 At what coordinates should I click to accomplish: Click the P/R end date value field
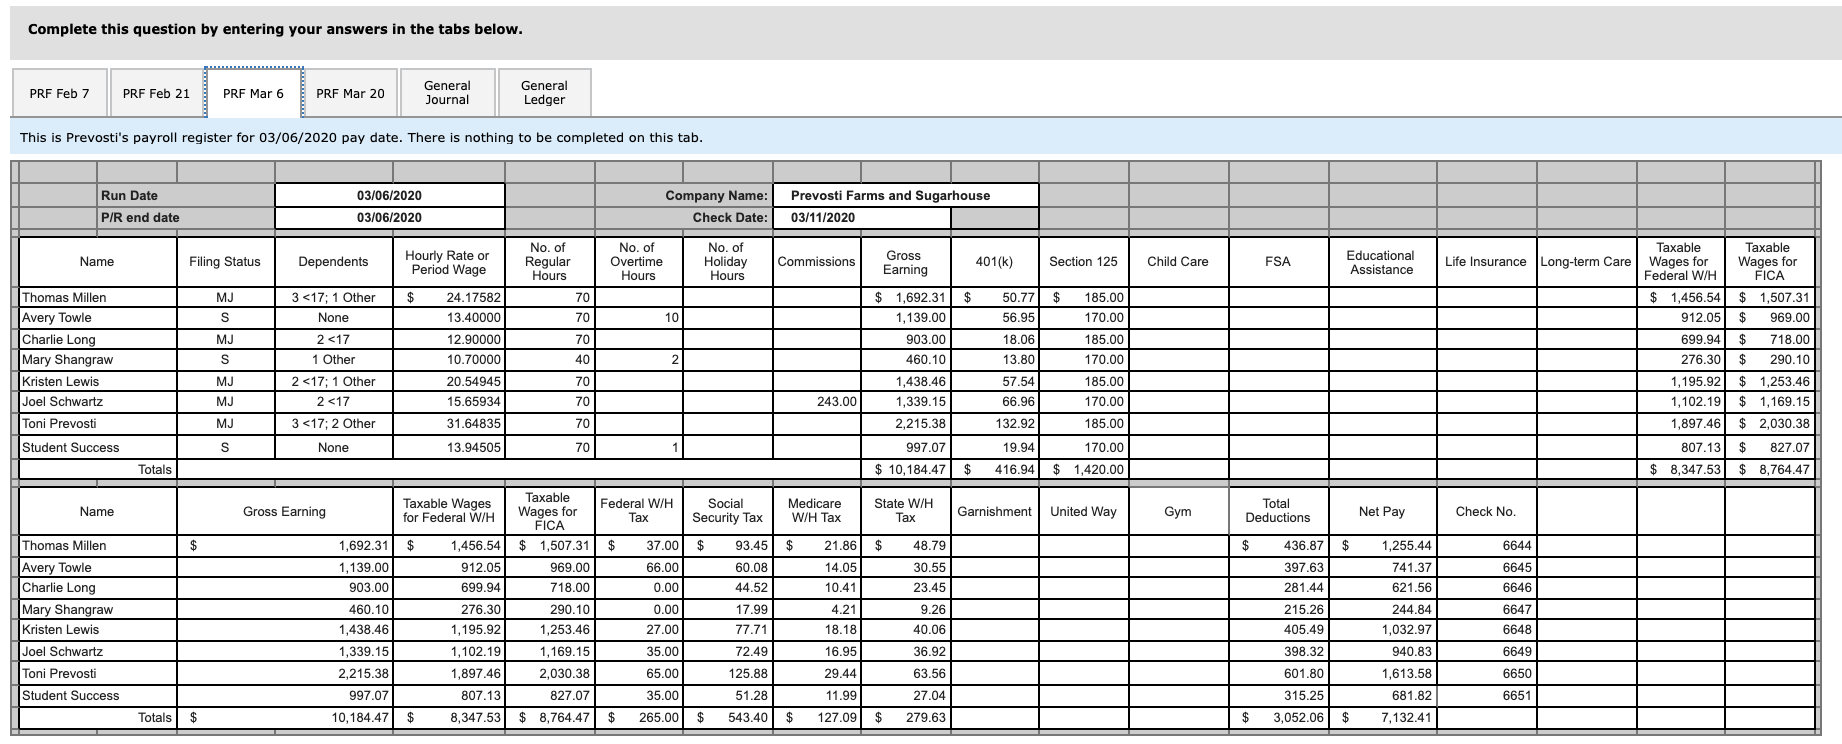point(389,217)
